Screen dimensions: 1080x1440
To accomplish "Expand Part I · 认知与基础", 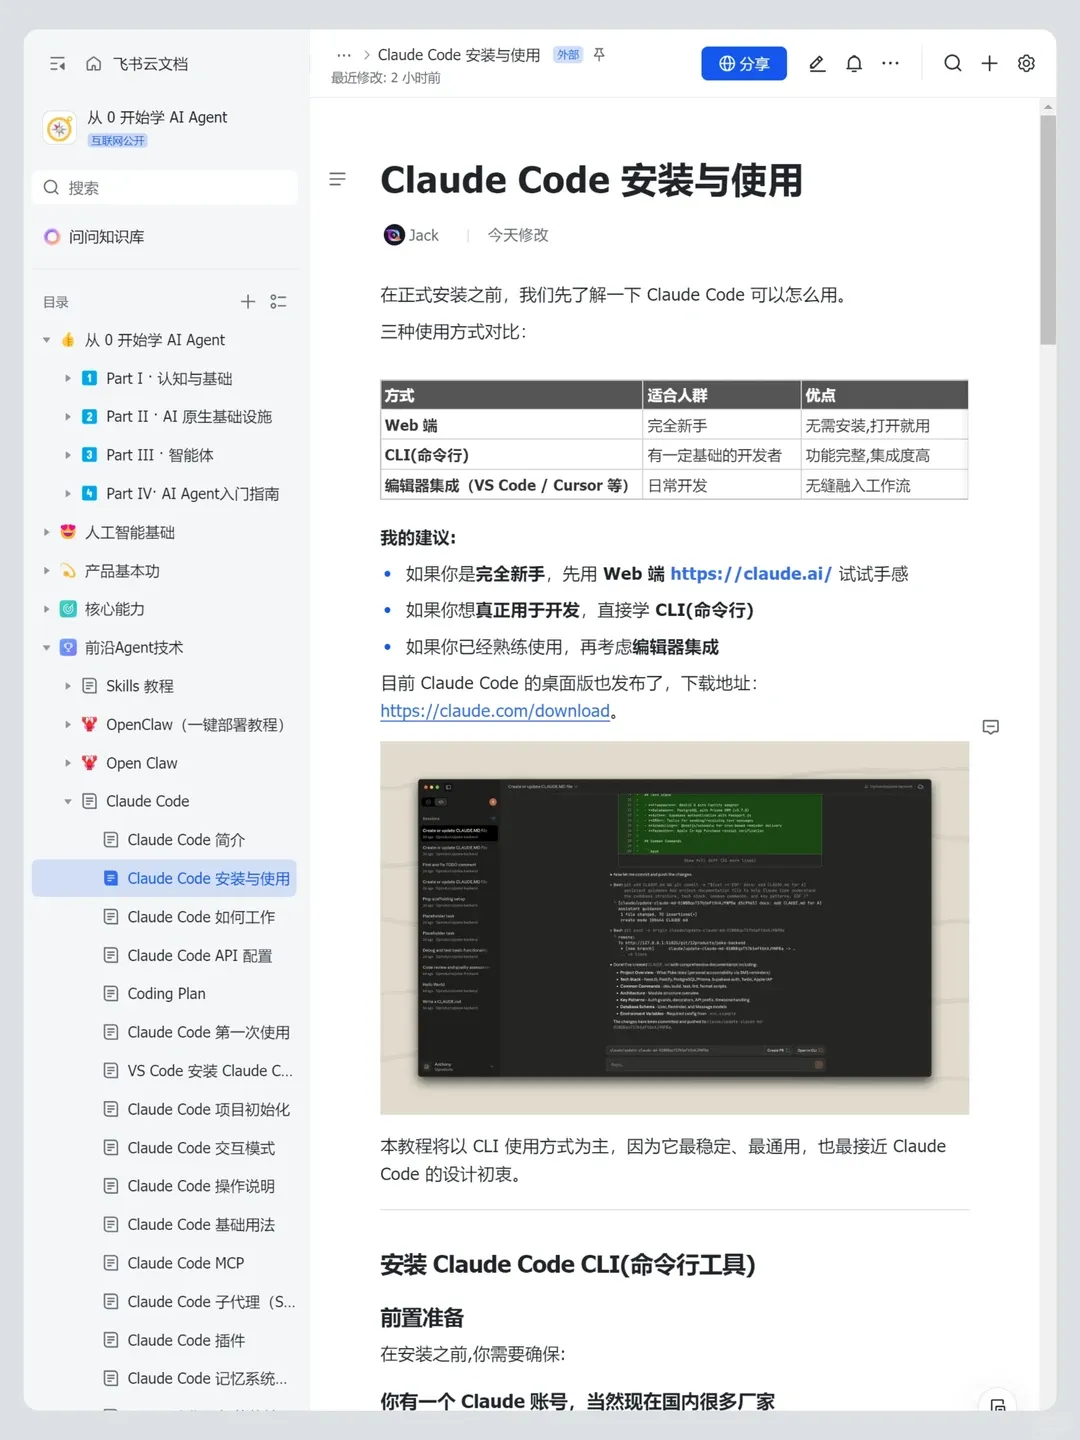I will [68, 379].
